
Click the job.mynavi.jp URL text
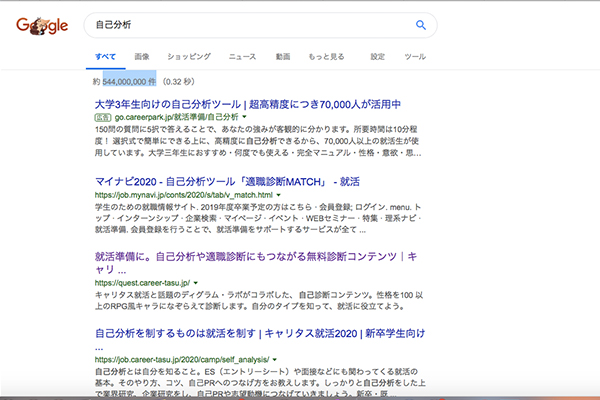(x=184, y=195)
